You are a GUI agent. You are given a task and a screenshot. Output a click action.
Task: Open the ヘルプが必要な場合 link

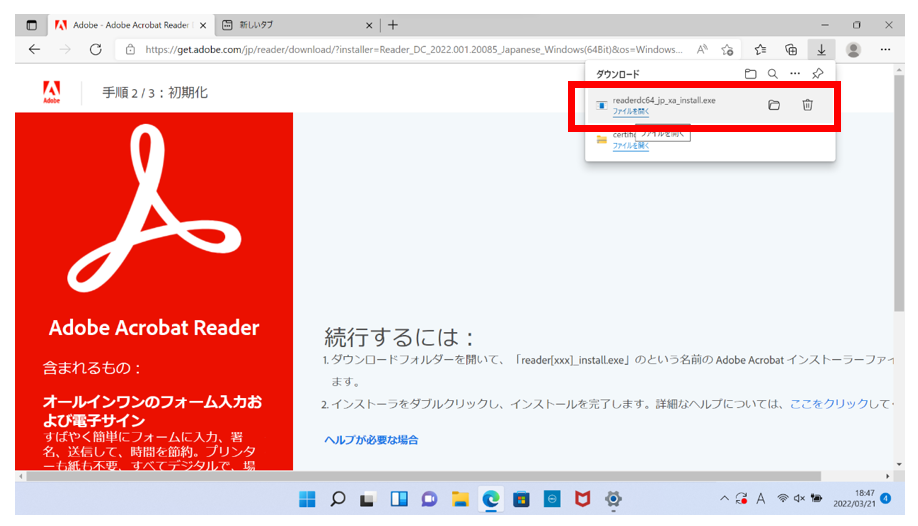371,440
